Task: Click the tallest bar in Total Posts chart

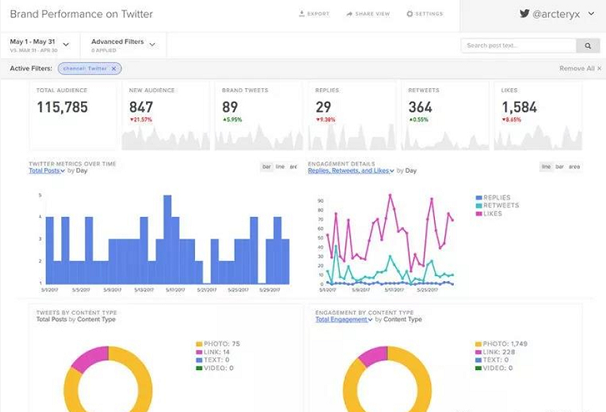Action: [x=167, y=239]
